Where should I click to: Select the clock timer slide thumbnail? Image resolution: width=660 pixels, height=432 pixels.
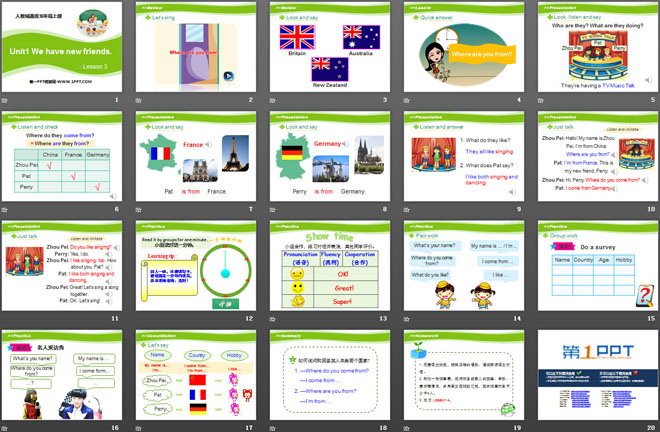[196, 266]
